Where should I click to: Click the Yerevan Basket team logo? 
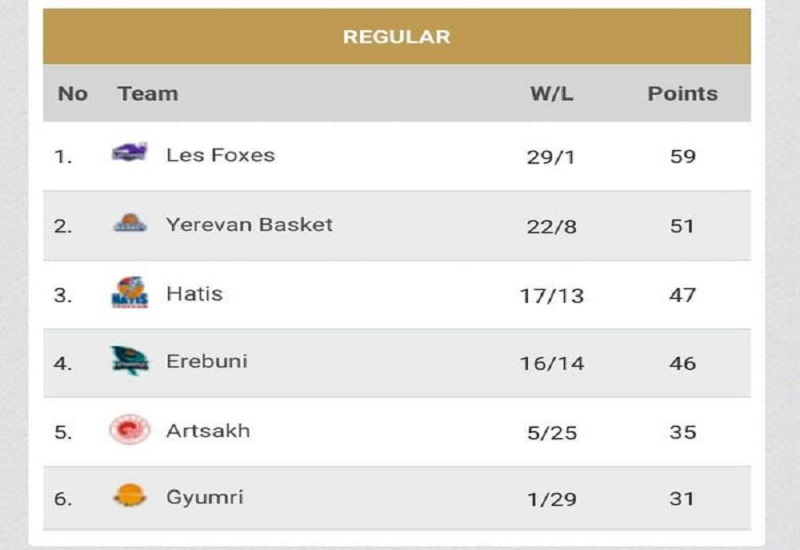click(130, 224)
